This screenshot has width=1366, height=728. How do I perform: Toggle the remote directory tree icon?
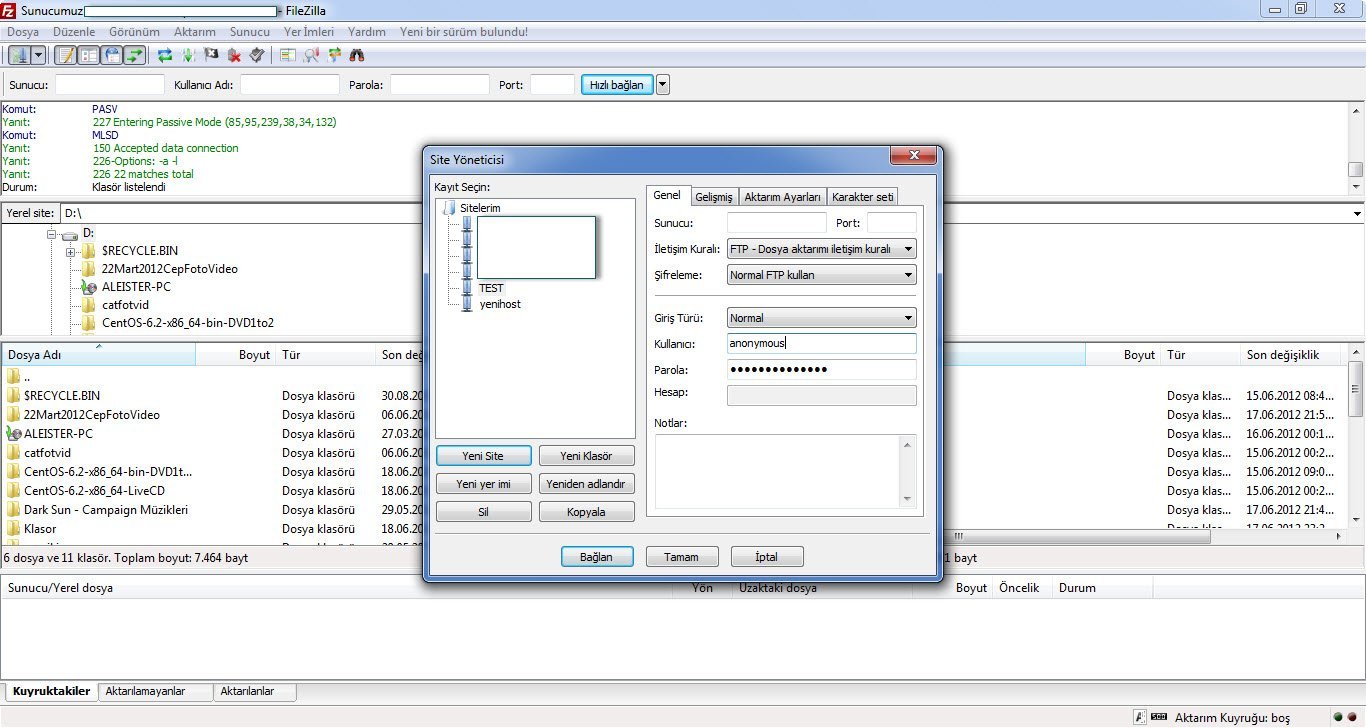[x=112, y=55]
